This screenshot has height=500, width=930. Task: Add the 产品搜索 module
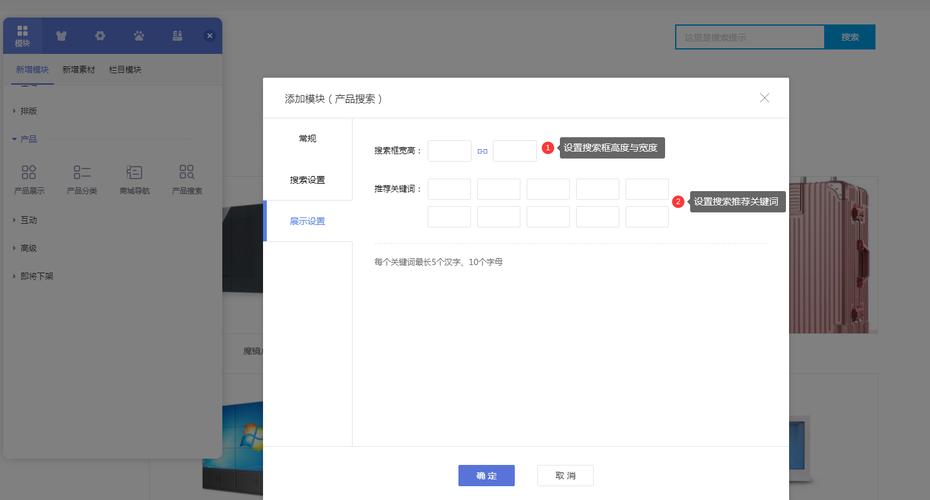click(x=187, y=180)
